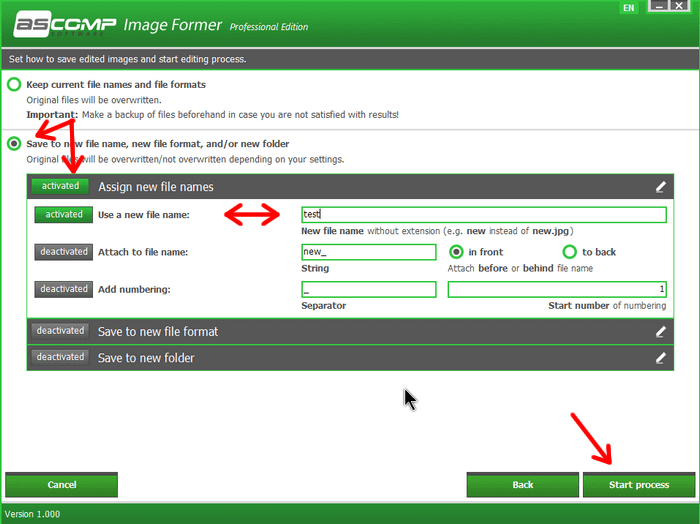Click the Separator input field
Viewport: 700px width, 524px height.
[369, 289]
